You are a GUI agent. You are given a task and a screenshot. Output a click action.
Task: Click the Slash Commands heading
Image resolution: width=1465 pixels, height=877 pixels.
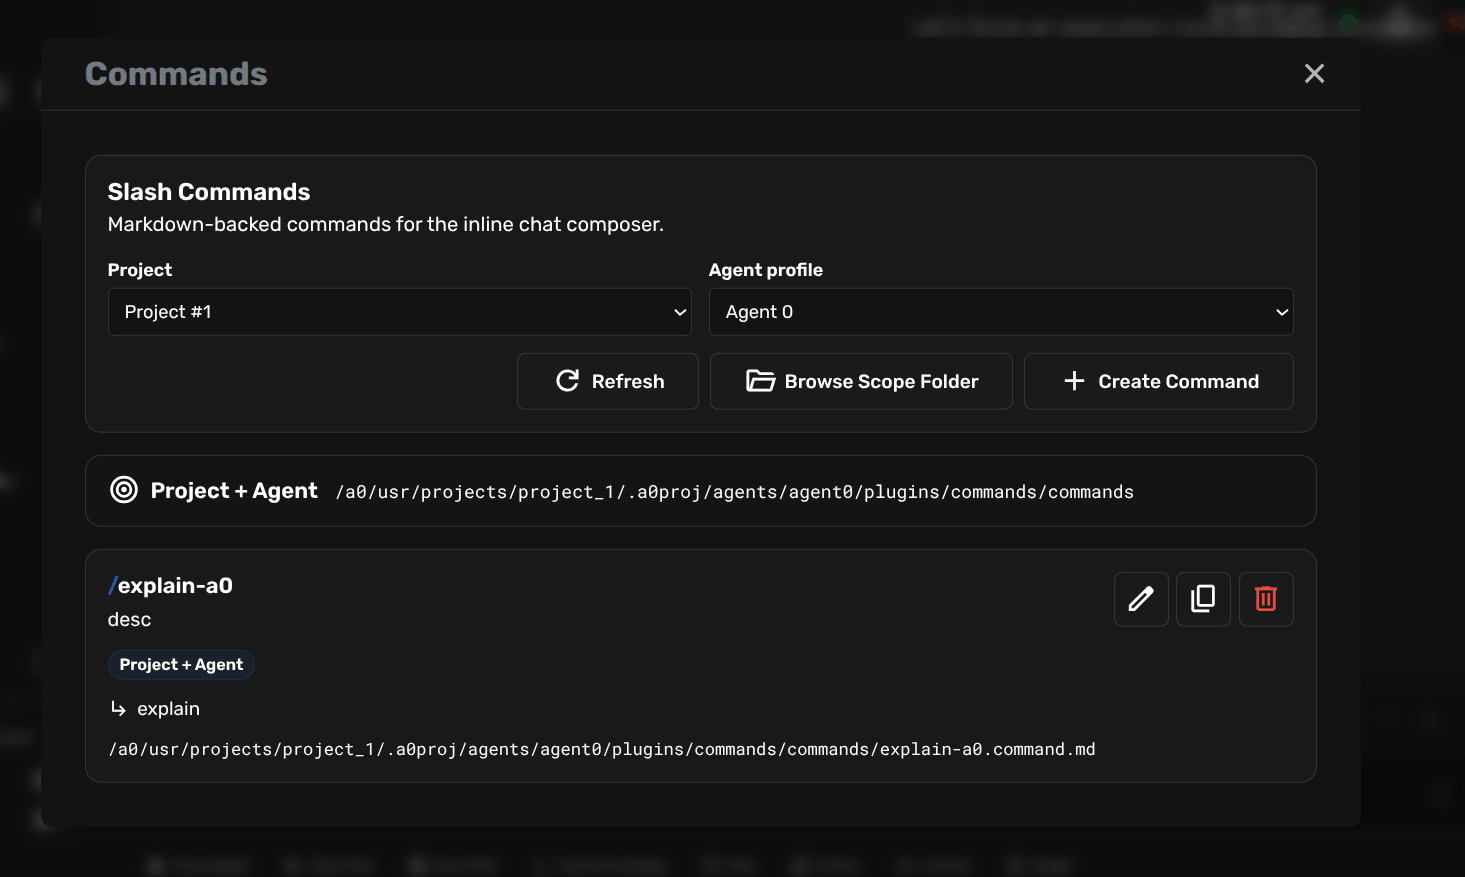209,192
